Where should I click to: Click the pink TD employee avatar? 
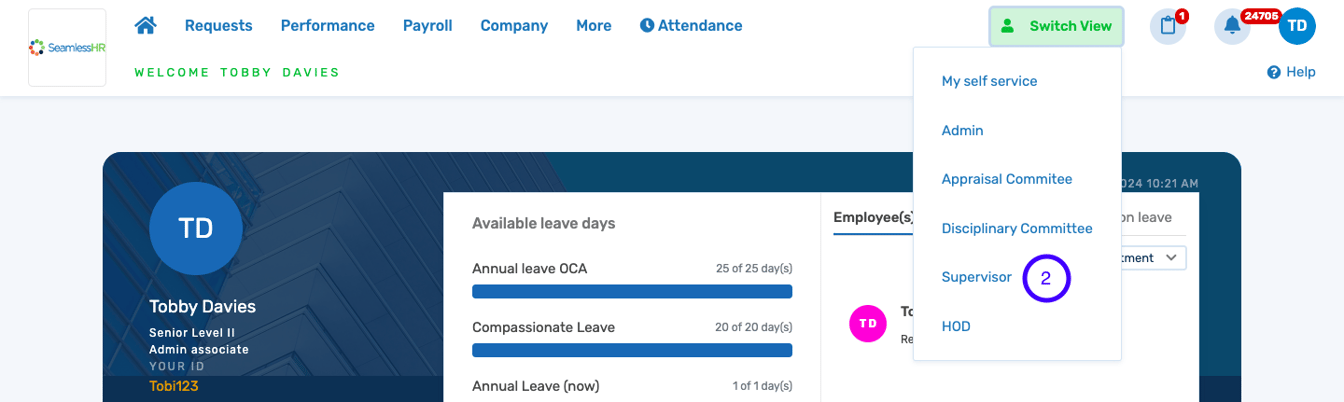click(x=868, y=323)
